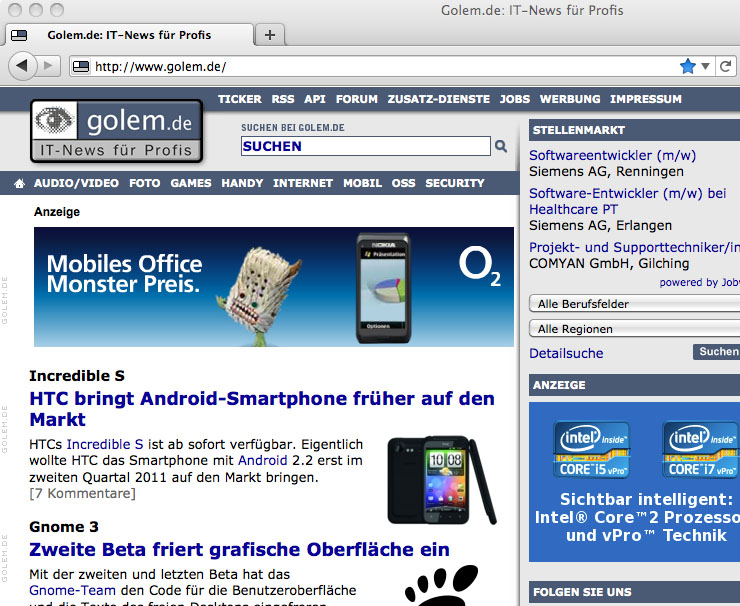Go to the FOTO category
The width and height of the screenshot is (740, 606).
[145, 183]
